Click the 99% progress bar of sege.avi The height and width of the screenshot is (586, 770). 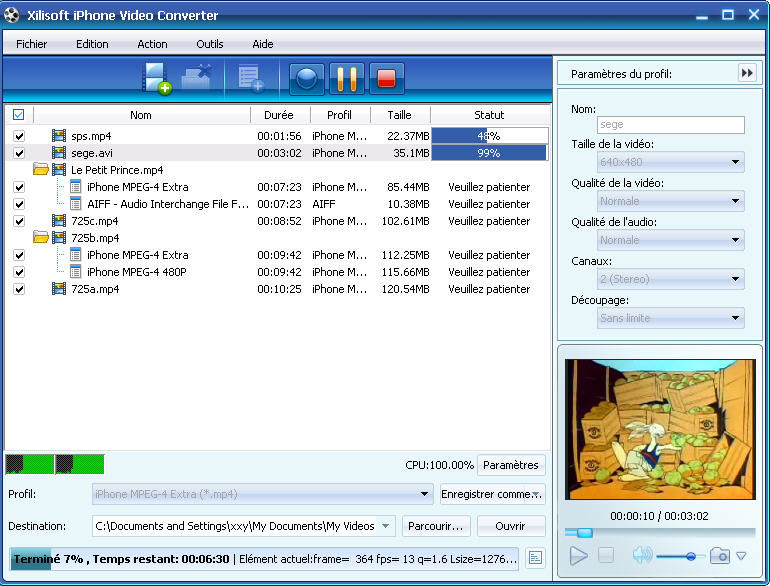[x=490, y=153]
